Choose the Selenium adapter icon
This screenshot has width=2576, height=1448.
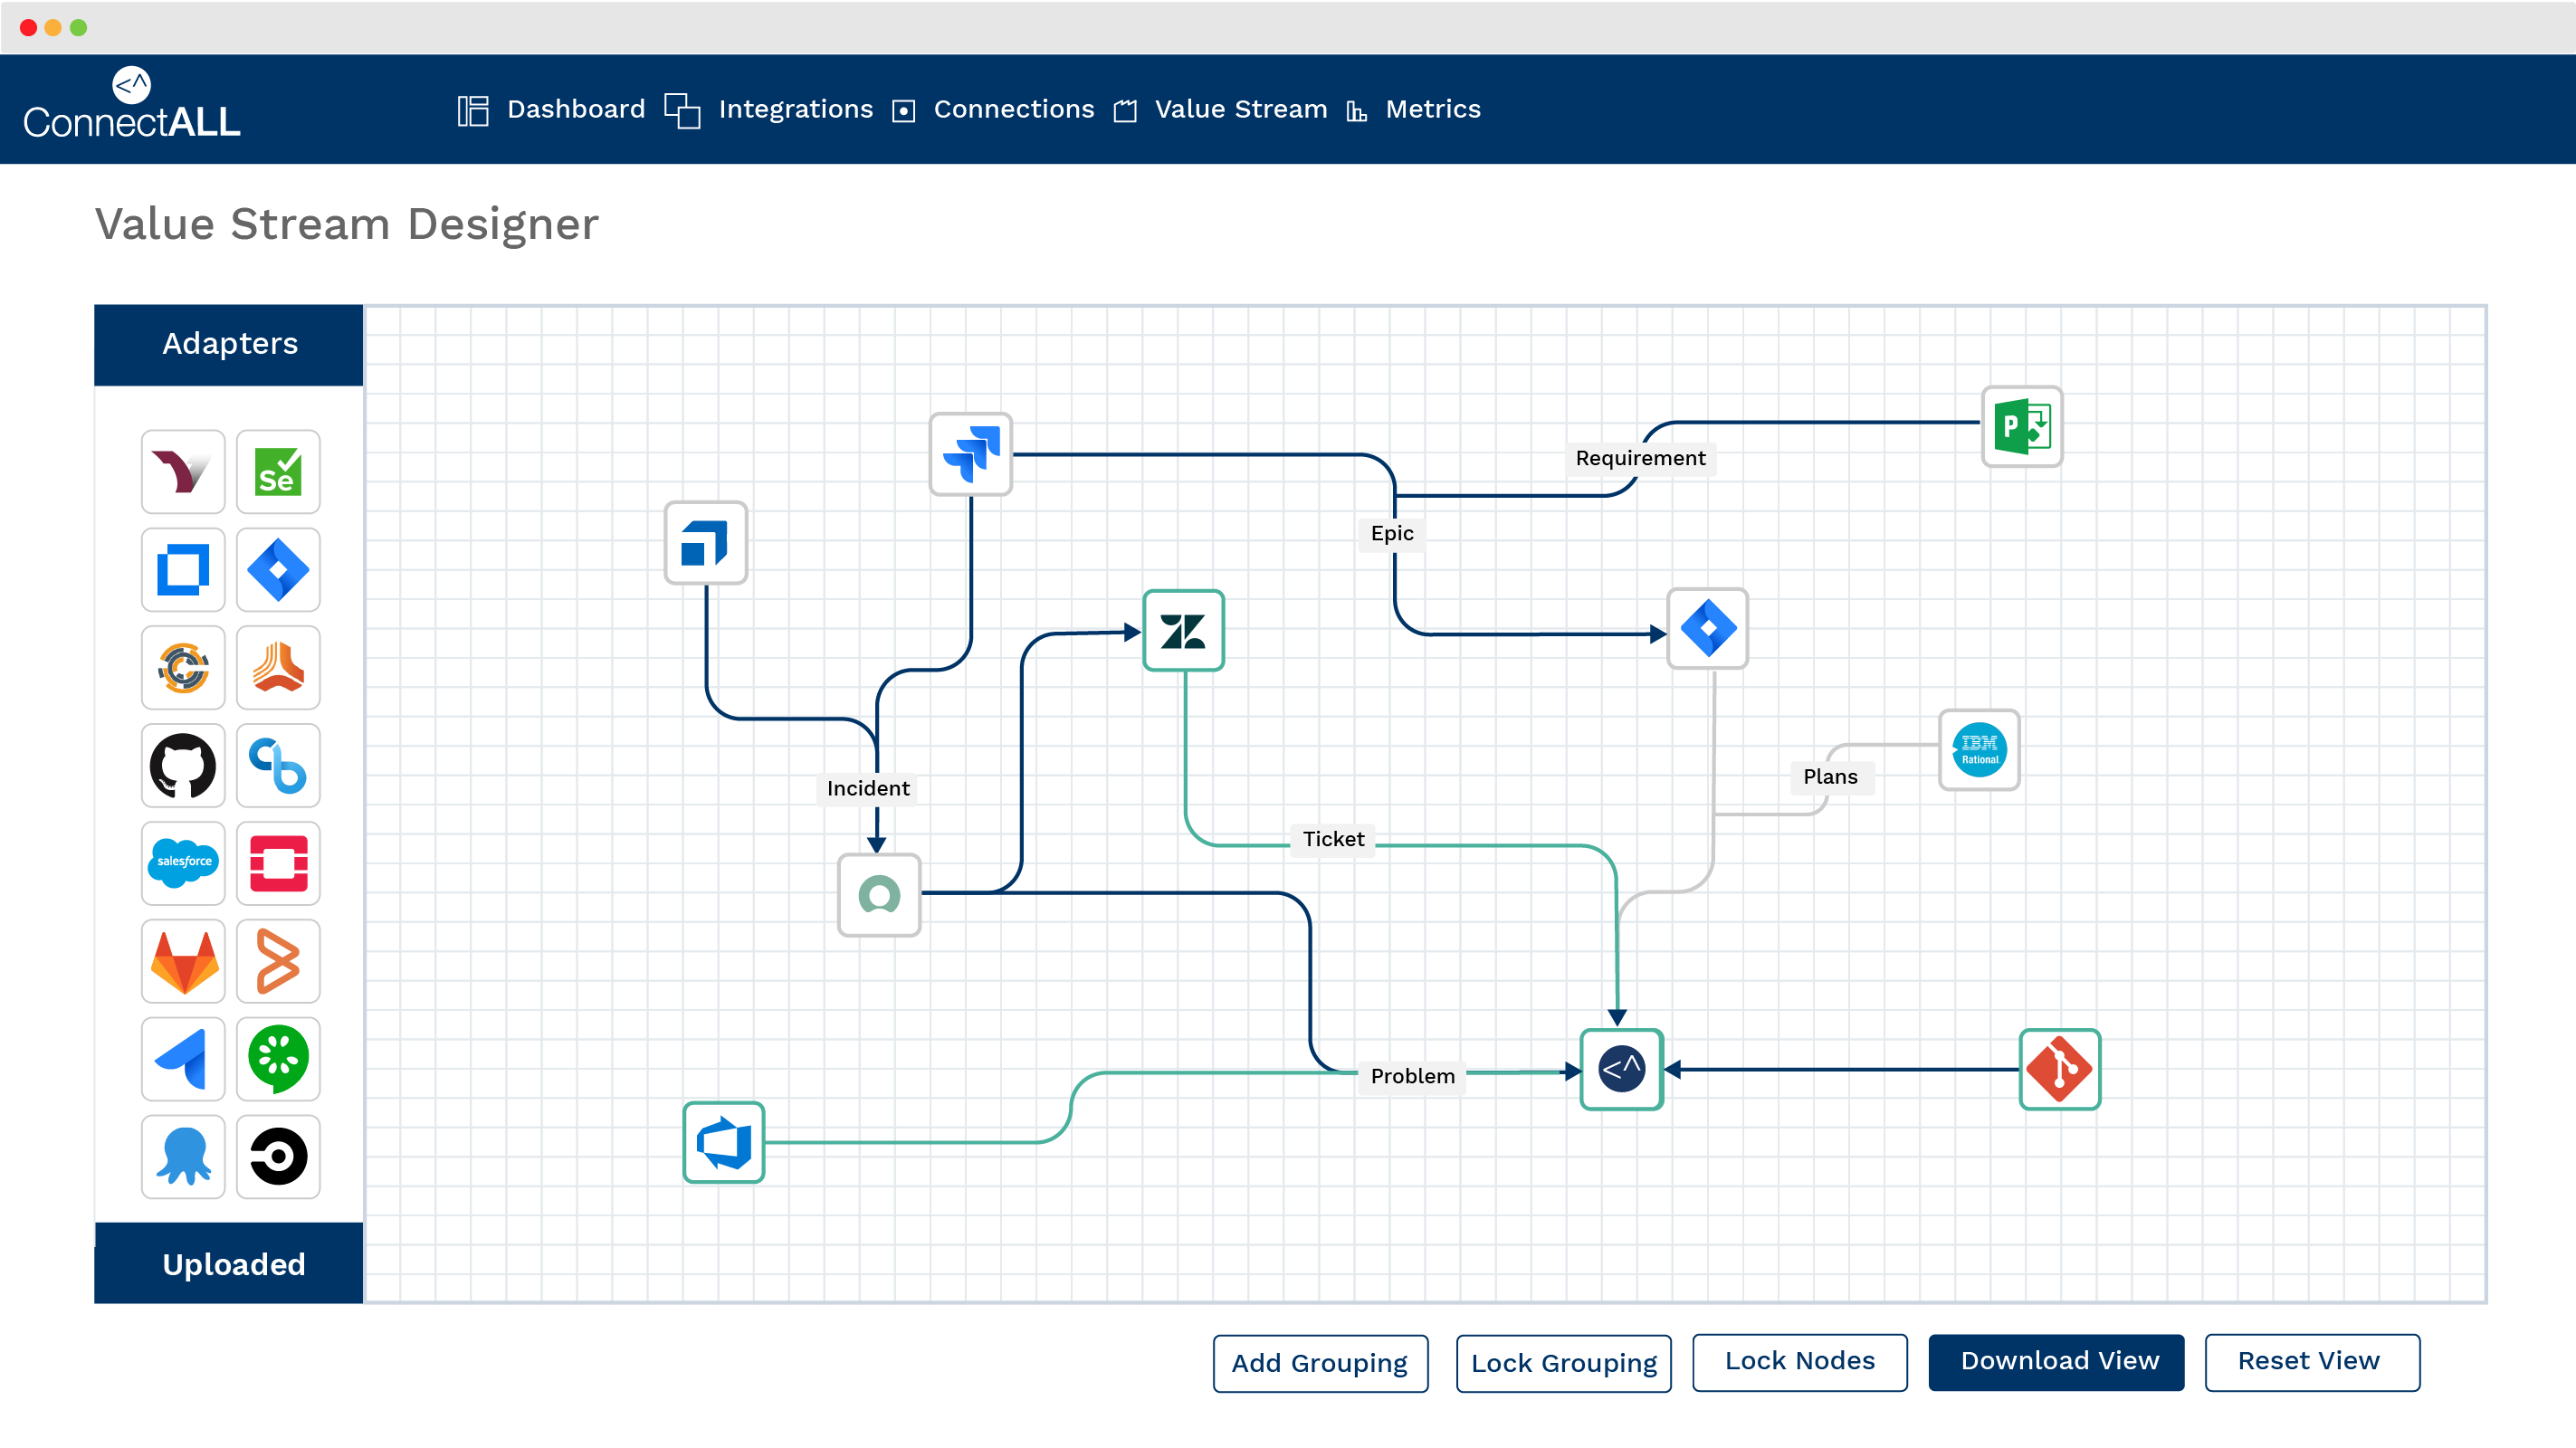278,472
